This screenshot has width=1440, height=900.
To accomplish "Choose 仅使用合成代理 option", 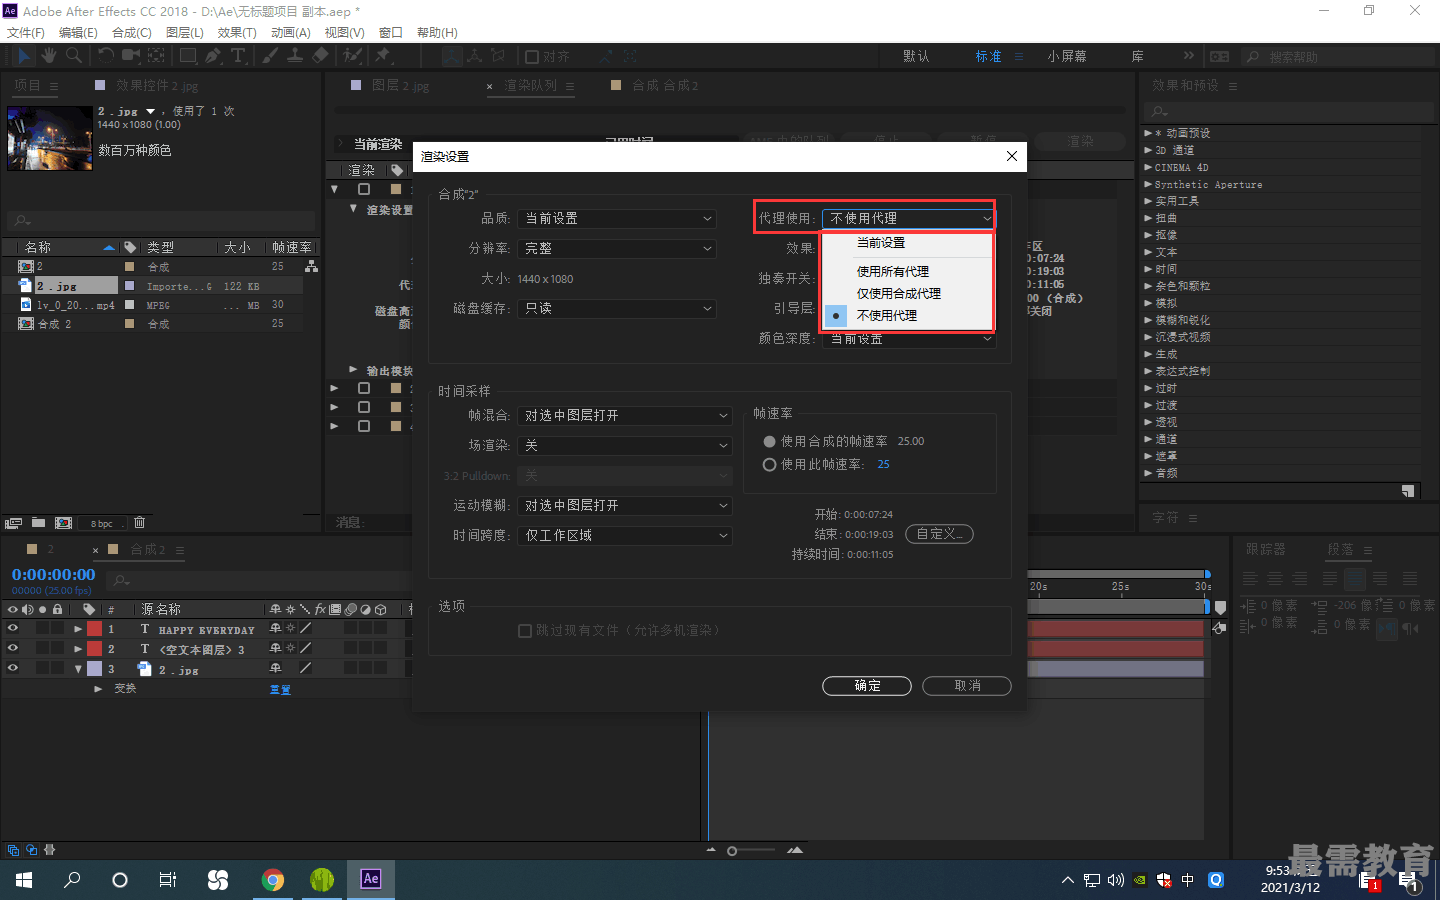I will (x=906, y=293).
